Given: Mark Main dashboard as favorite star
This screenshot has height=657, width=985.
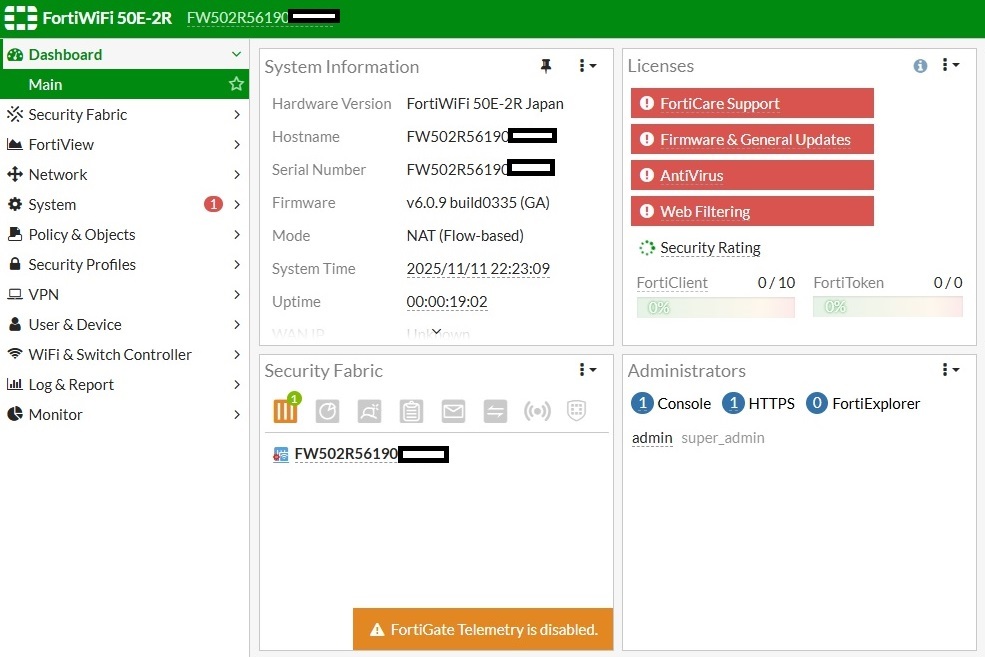Looking at the screenshot, I should click(x=236, y=84).
